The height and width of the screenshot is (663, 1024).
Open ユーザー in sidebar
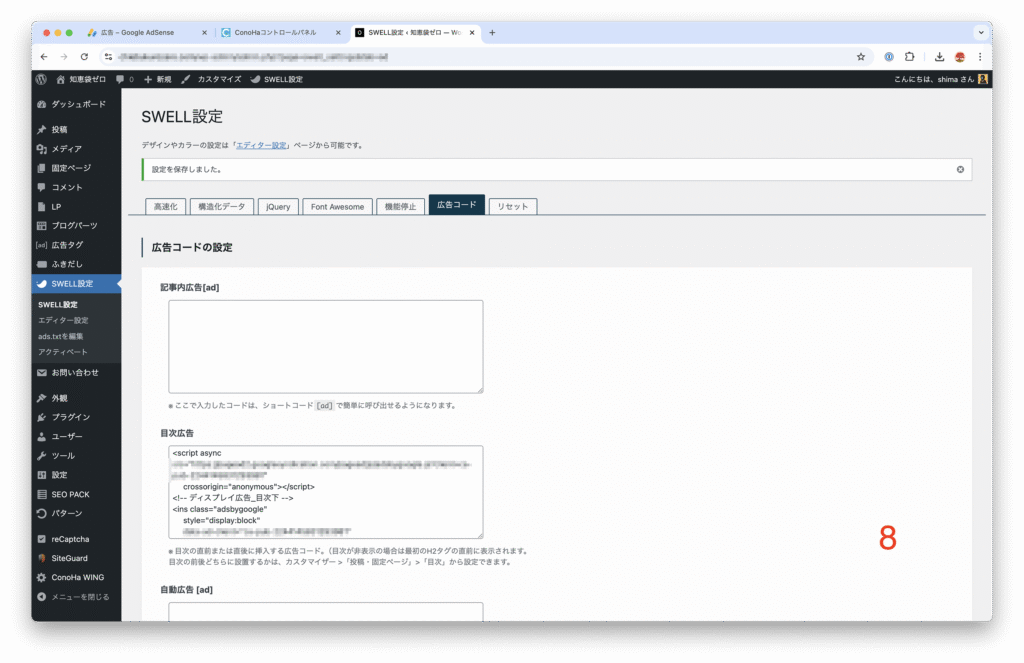[x=76, y=436]
